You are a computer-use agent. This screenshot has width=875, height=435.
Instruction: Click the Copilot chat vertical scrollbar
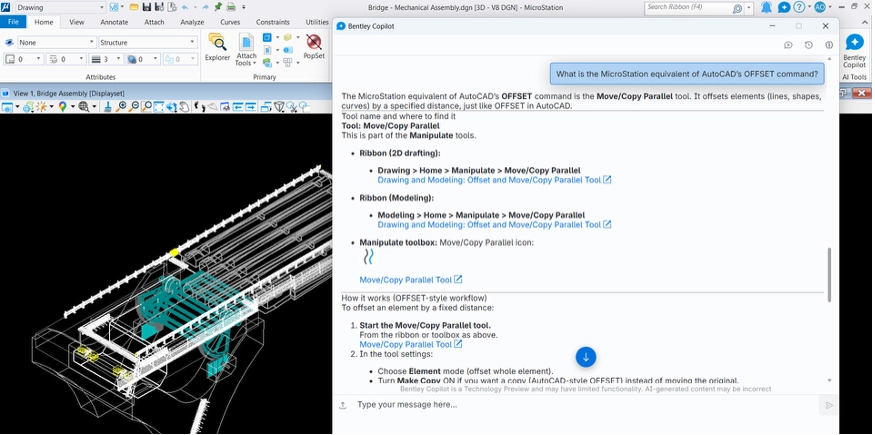[829, 274]
